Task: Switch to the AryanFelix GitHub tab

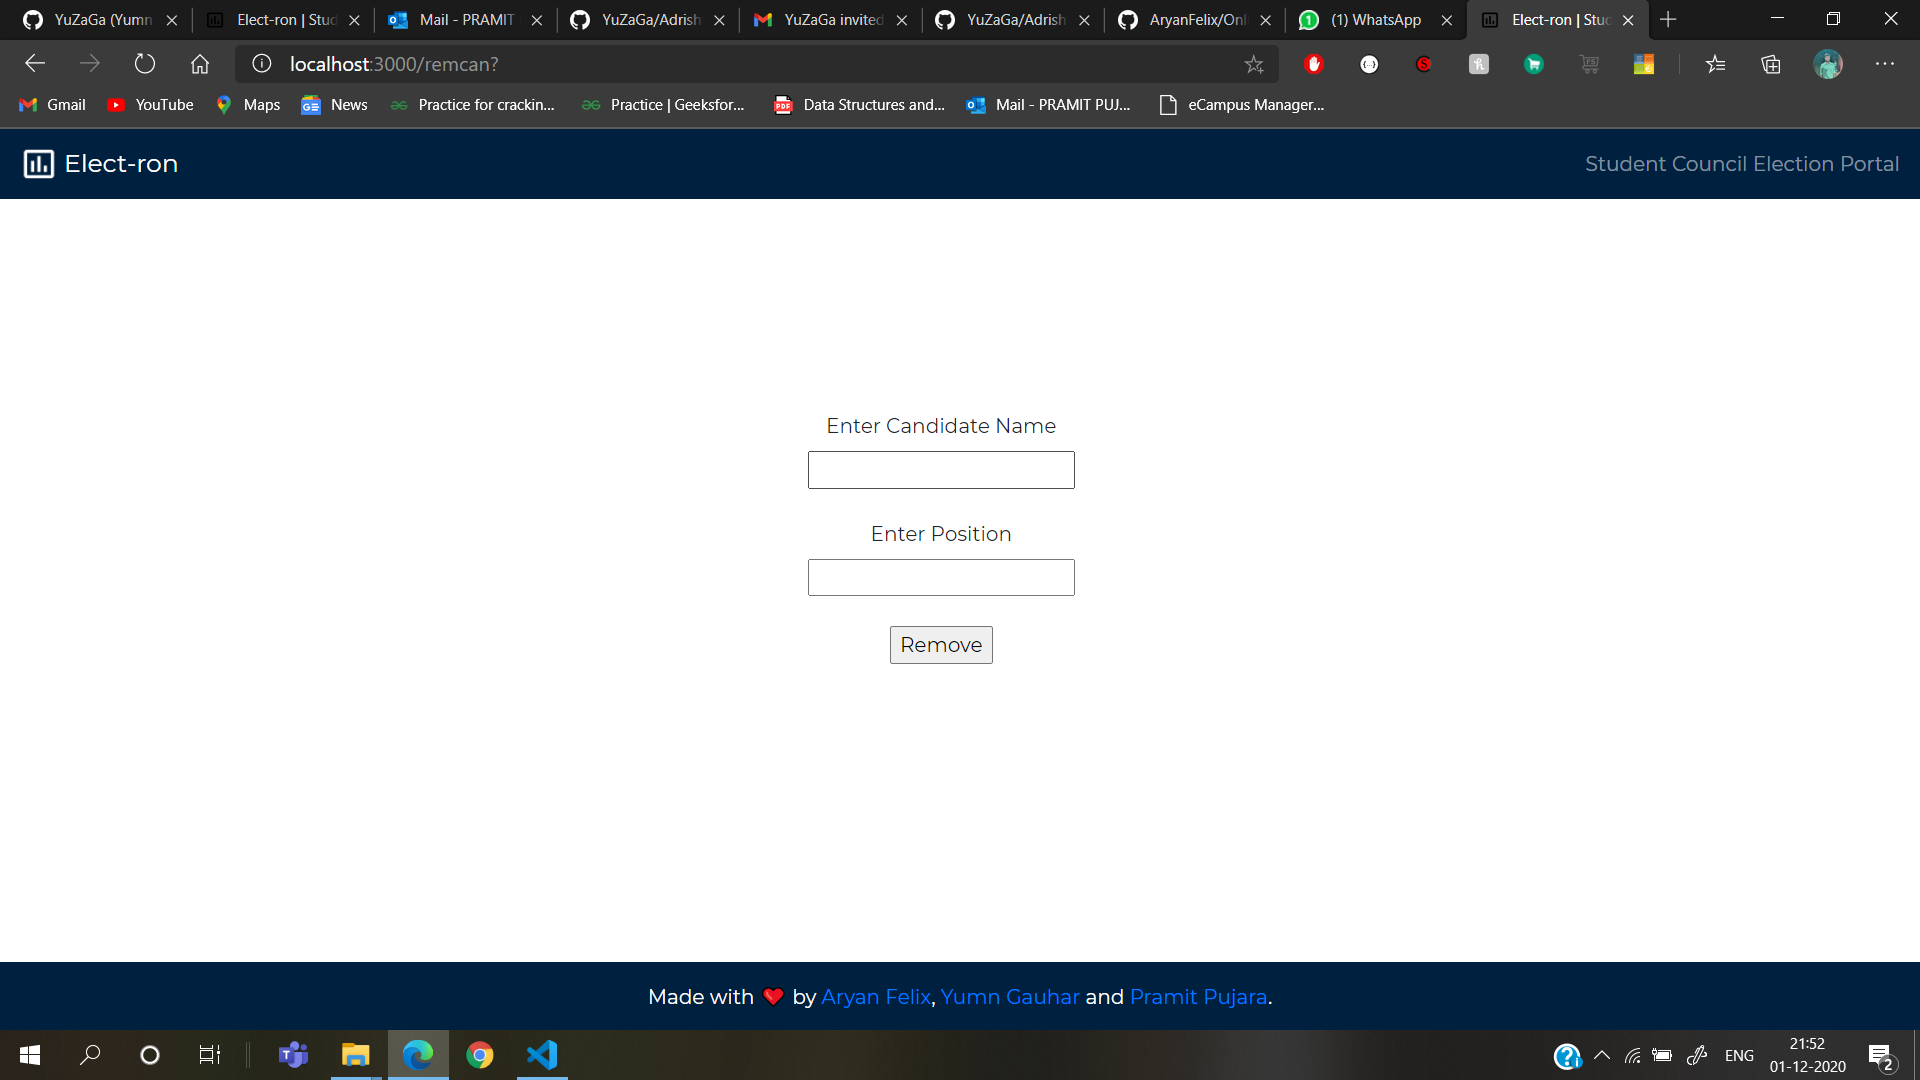Action: point(1195,20)
